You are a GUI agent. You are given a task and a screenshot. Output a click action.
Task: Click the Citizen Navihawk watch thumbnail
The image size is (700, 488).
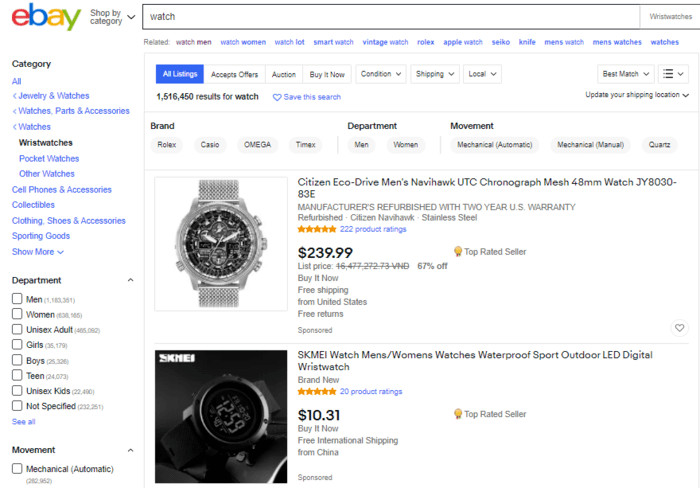point(221,244)
